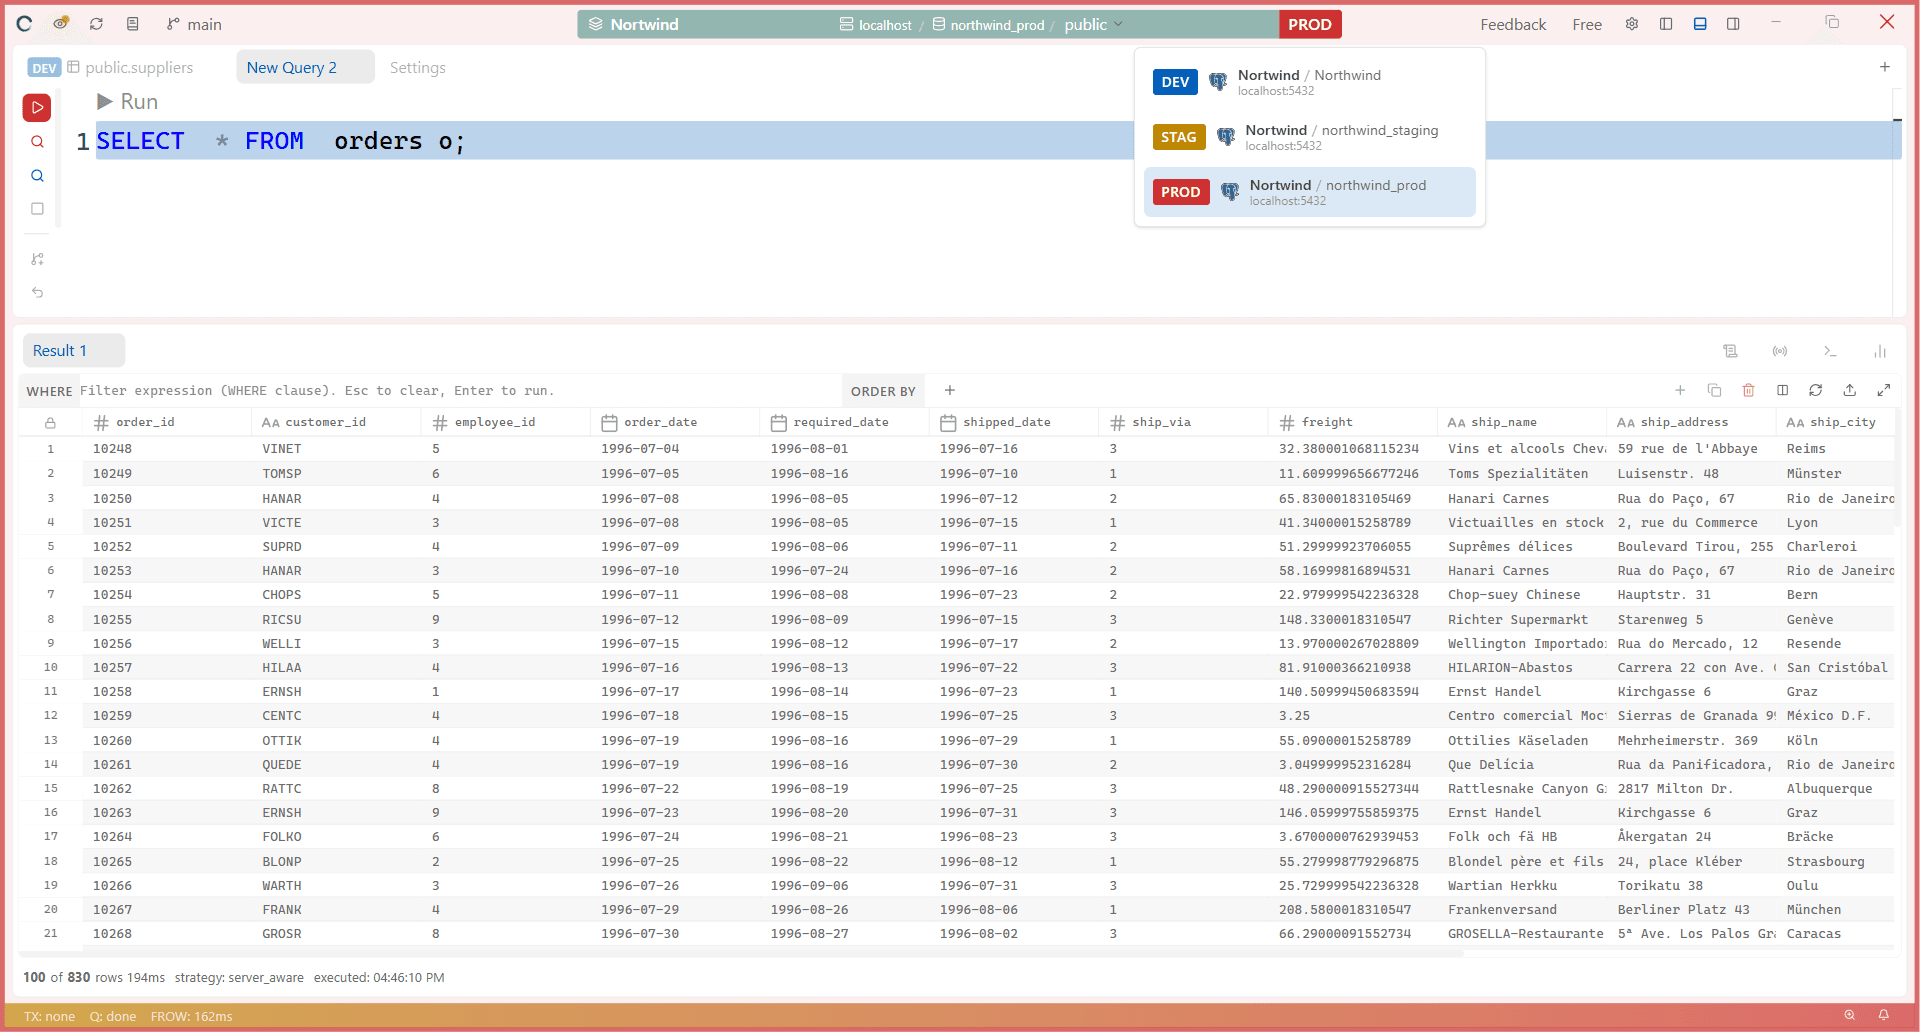Click the localhost server breadcrumb
This screenshot has height=1032, width=1920.
(876, 24)
